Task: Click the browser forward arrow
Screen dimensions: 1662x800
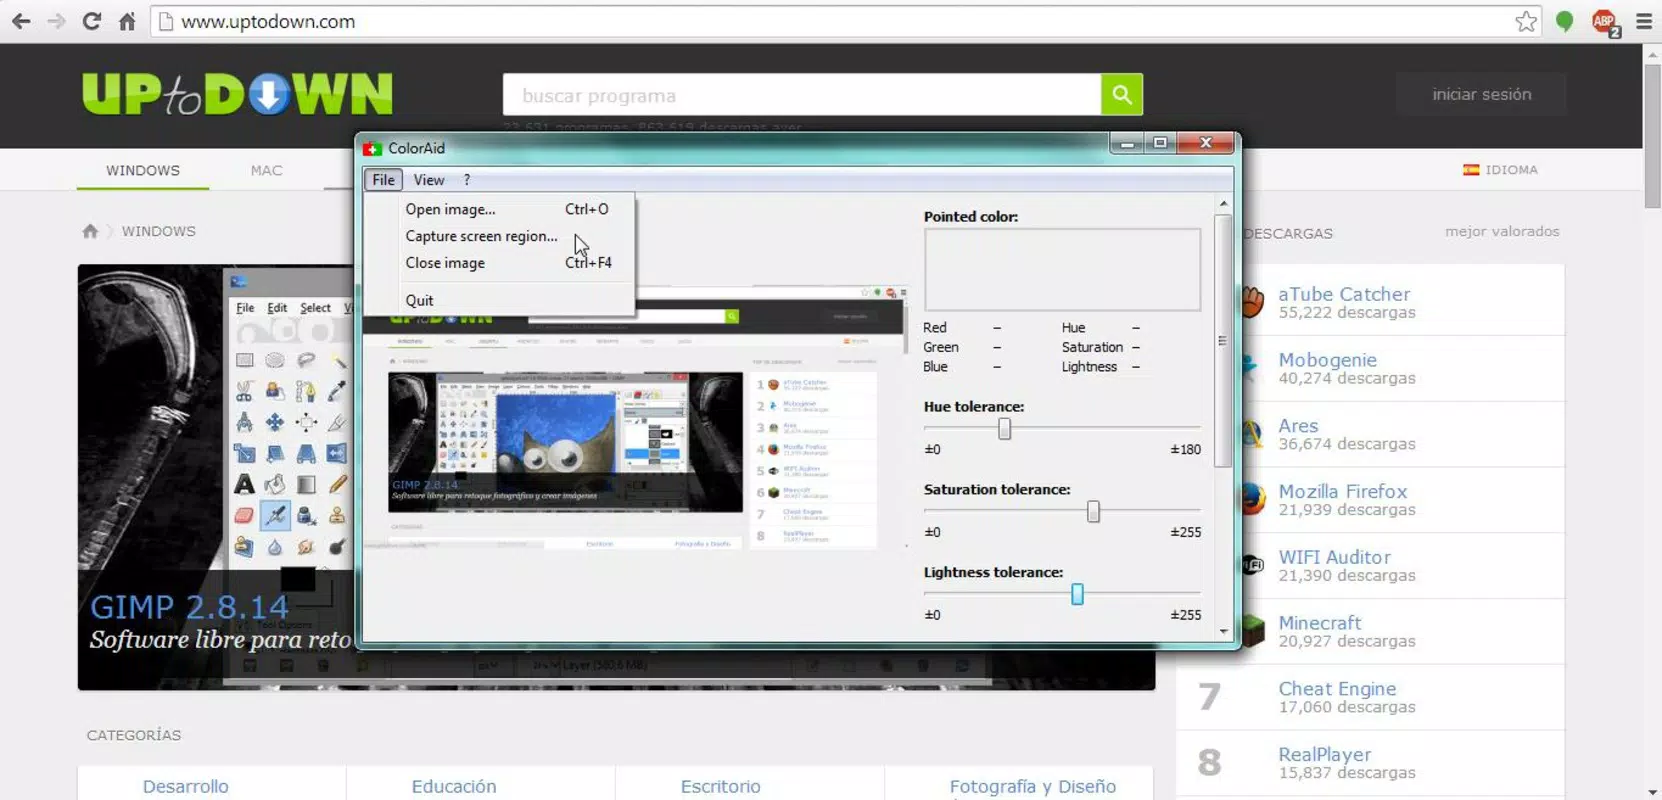Action: pyautogui.click(x=56, y=21)
